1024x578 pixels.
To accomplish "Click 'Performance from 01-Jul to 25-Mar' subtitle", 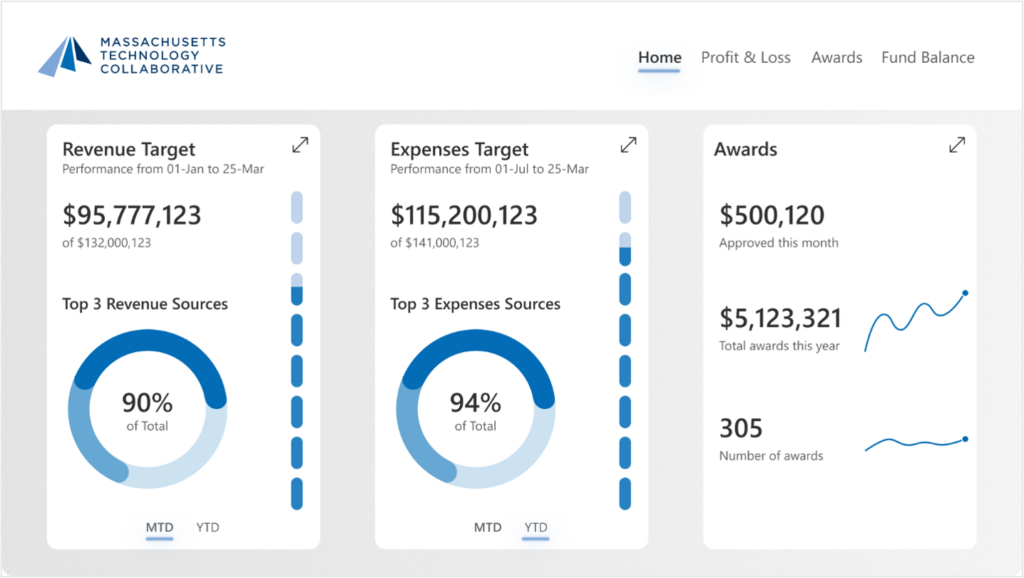I will pyautogui.click(x=490, y=169).
